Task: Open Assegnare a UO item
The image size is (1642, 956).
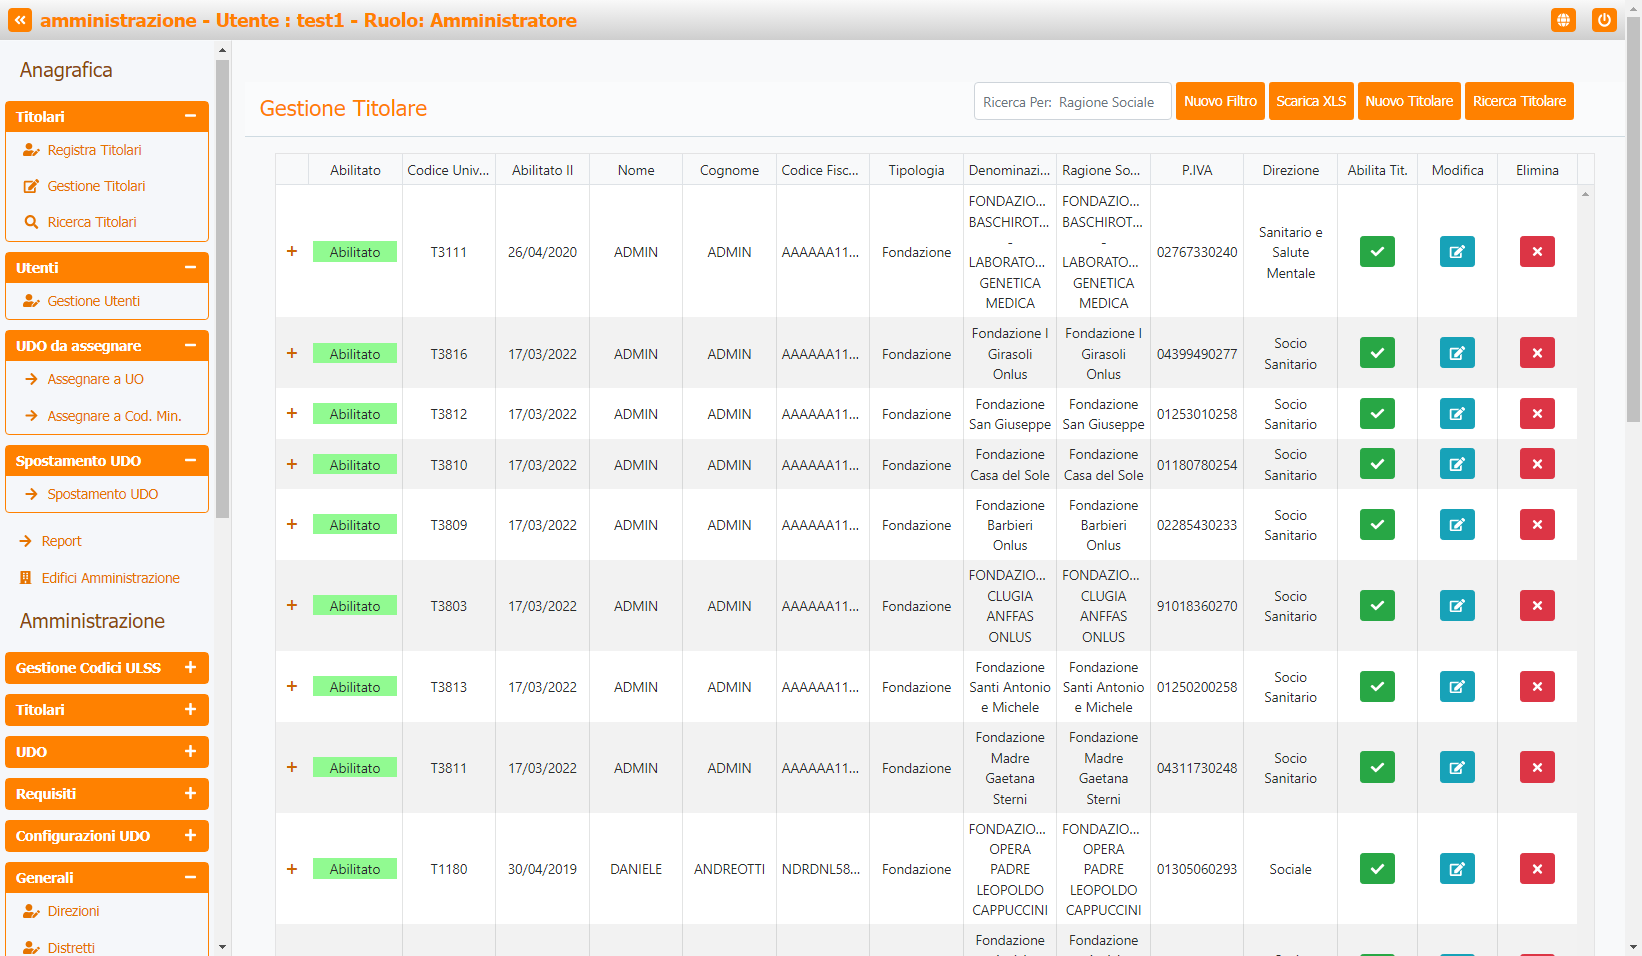Action: tap(95, 379)
